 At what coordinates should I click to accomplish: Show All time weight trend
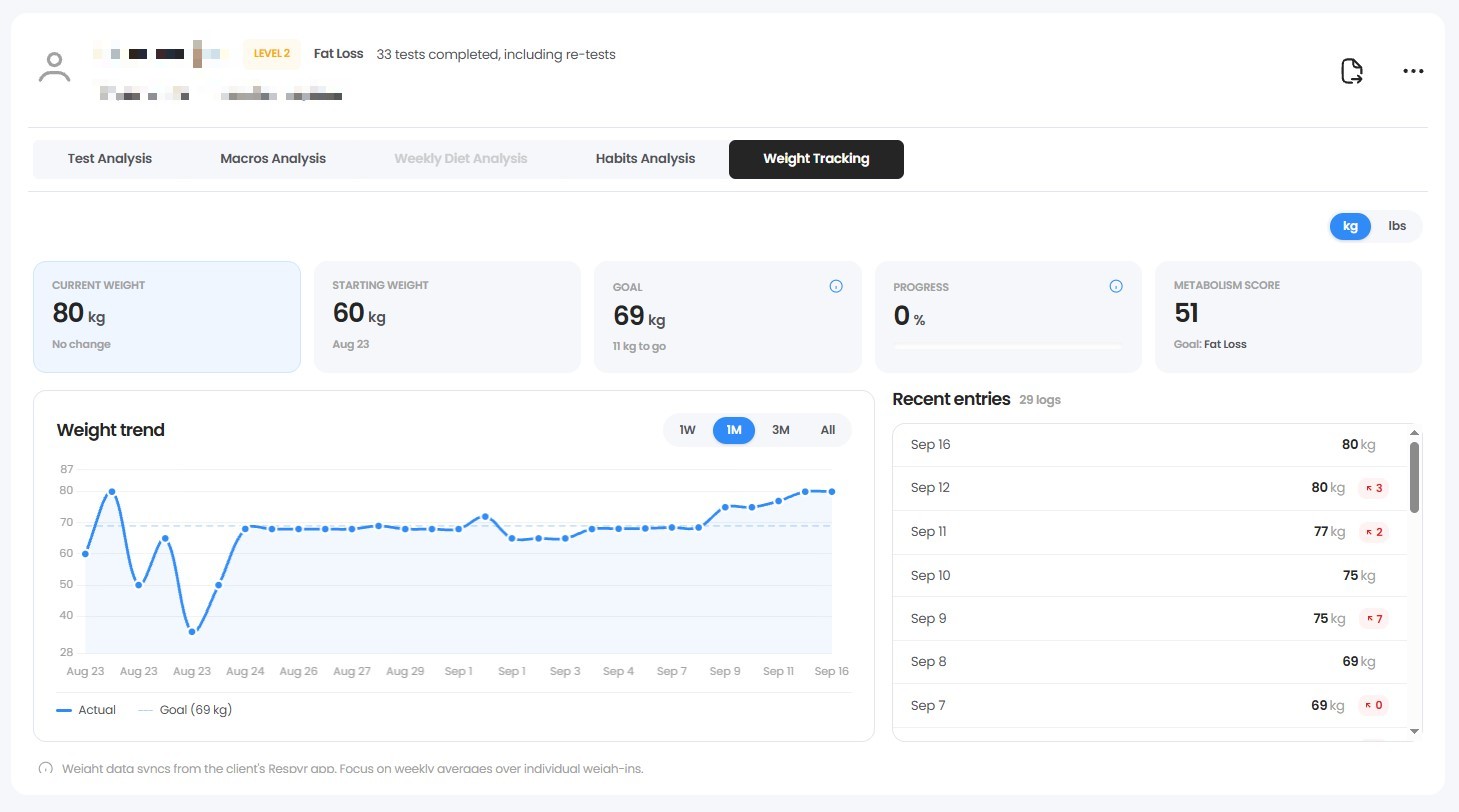tap(828, 430)
